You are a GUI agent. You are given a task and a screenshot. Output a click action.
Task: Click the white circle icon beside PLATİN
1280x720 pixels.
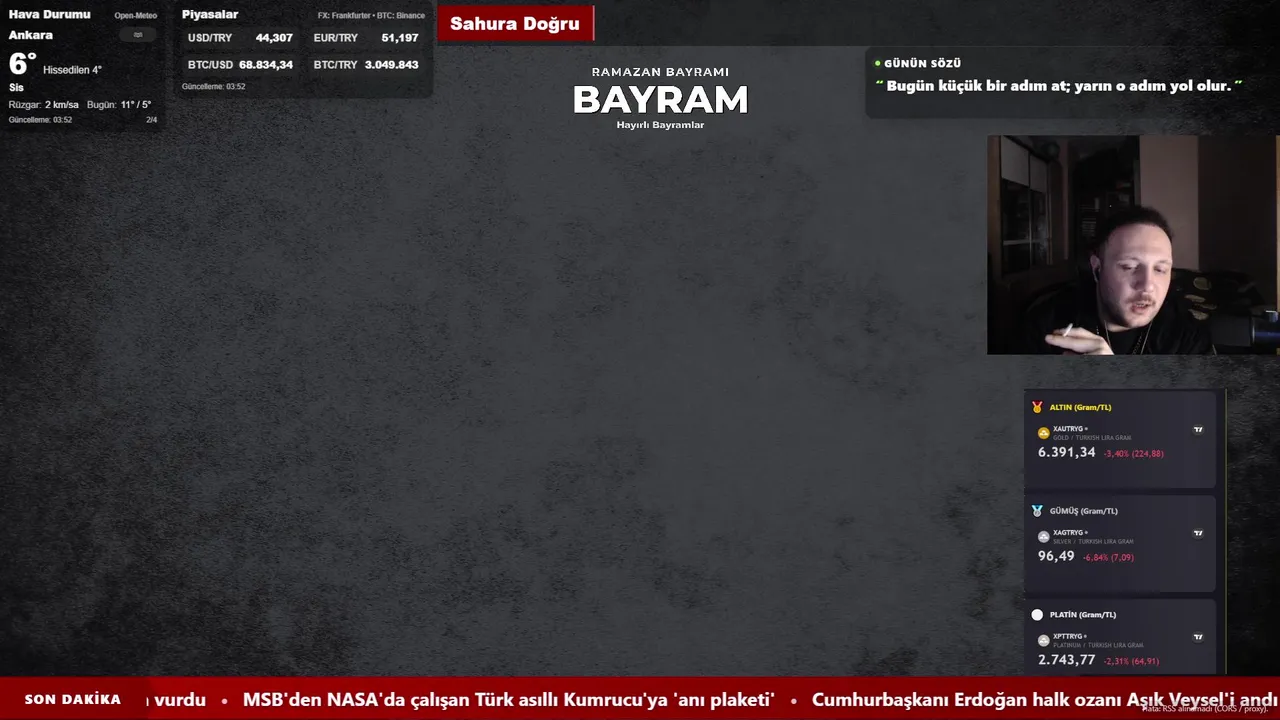point(1037,615)
